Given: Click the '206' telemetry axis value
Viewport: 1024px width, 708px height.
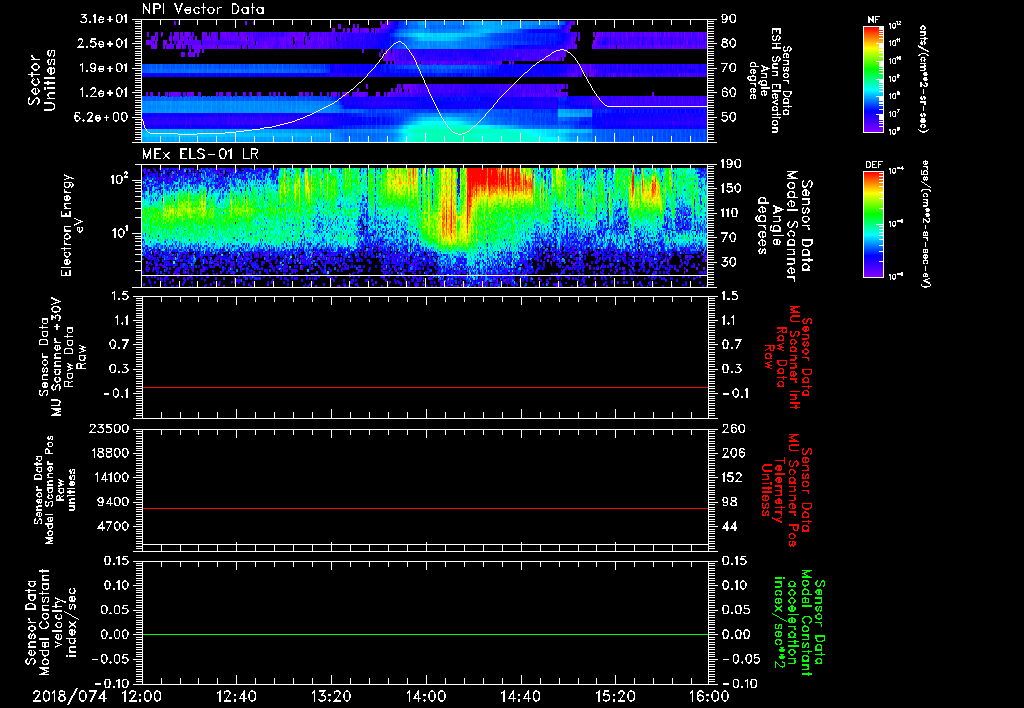Looking at the screenshot, I should (x=732, y=453).
